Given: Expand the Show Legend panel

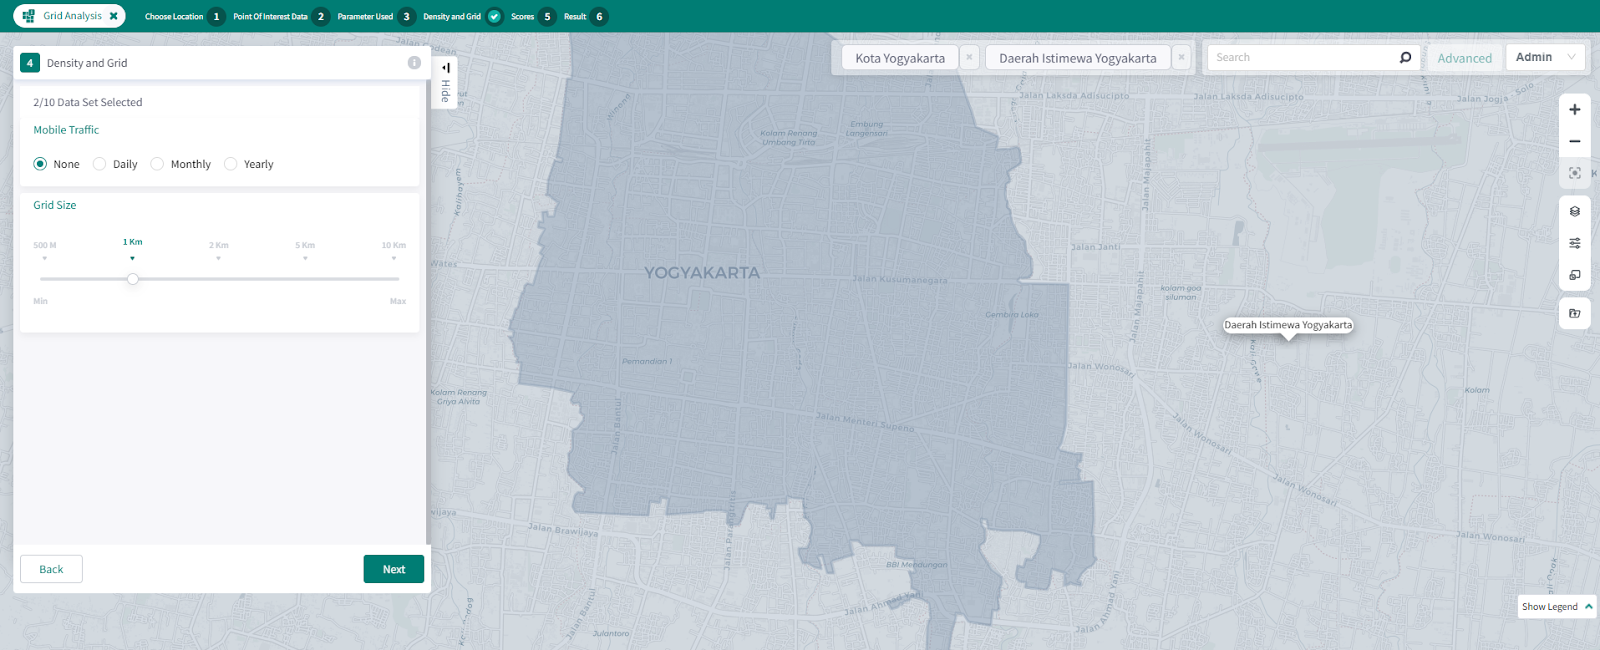Looking at the screenshot, I should pos(1556,607).
